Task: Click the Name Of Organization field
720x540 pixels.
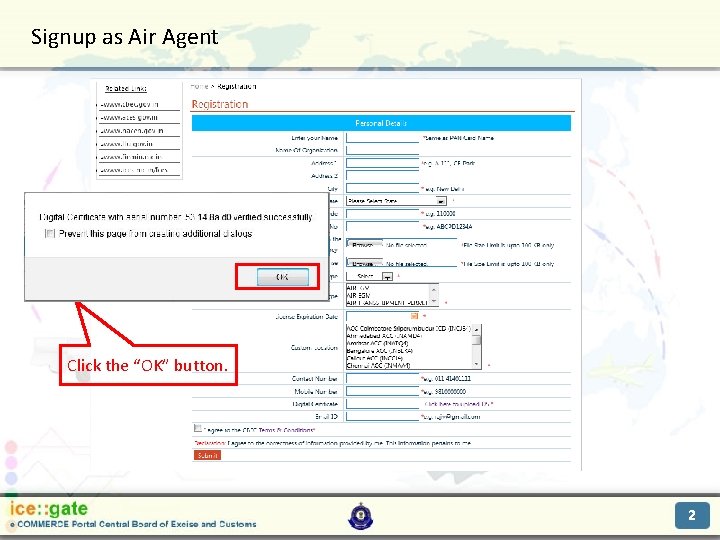Action: coord(382,151)
